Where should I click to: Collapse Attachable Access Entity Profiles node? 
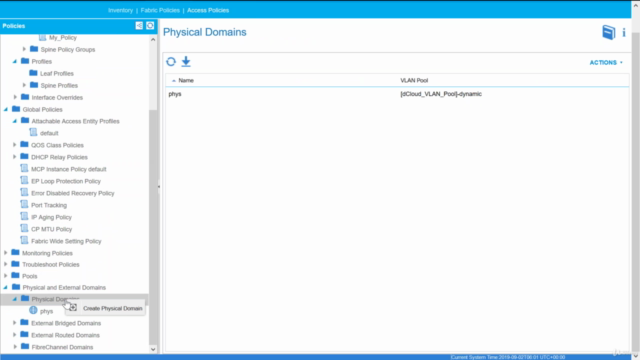[x=15, y=121]
